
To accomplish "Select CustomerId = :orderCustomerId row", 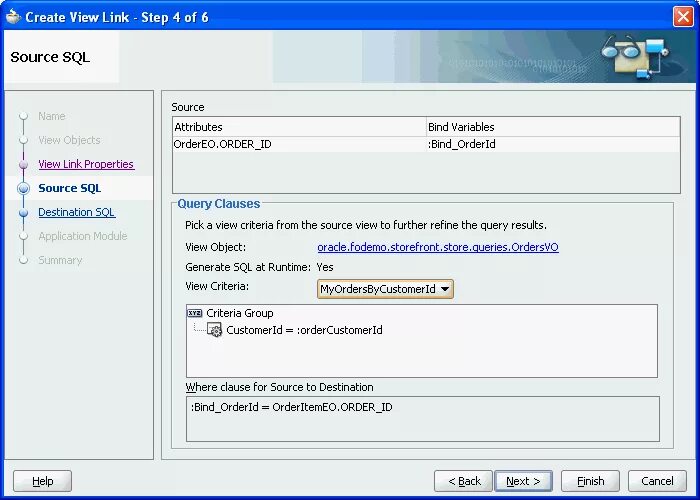I will tap(304, 330).
